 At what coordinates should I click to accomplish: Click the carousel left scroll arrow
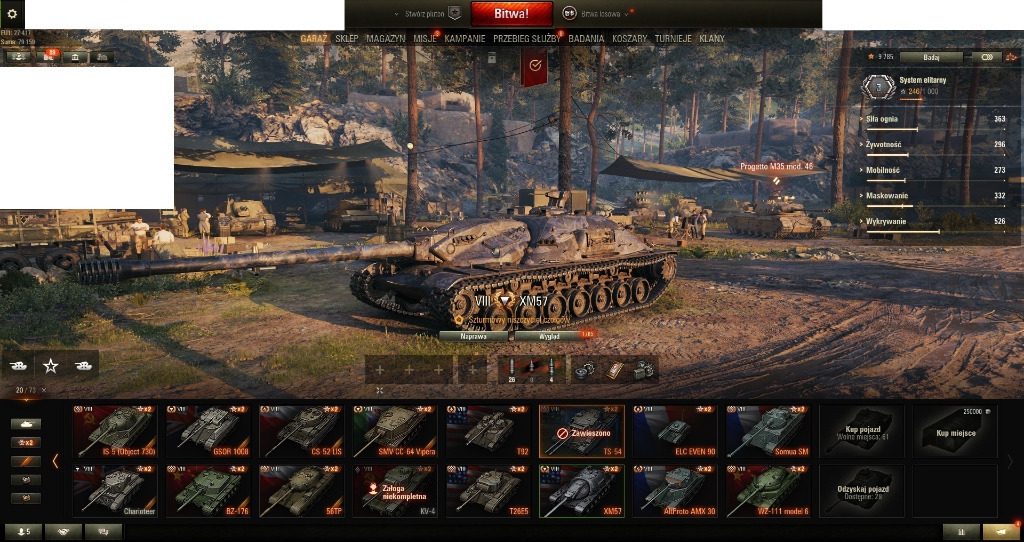(x=56, y=461)
